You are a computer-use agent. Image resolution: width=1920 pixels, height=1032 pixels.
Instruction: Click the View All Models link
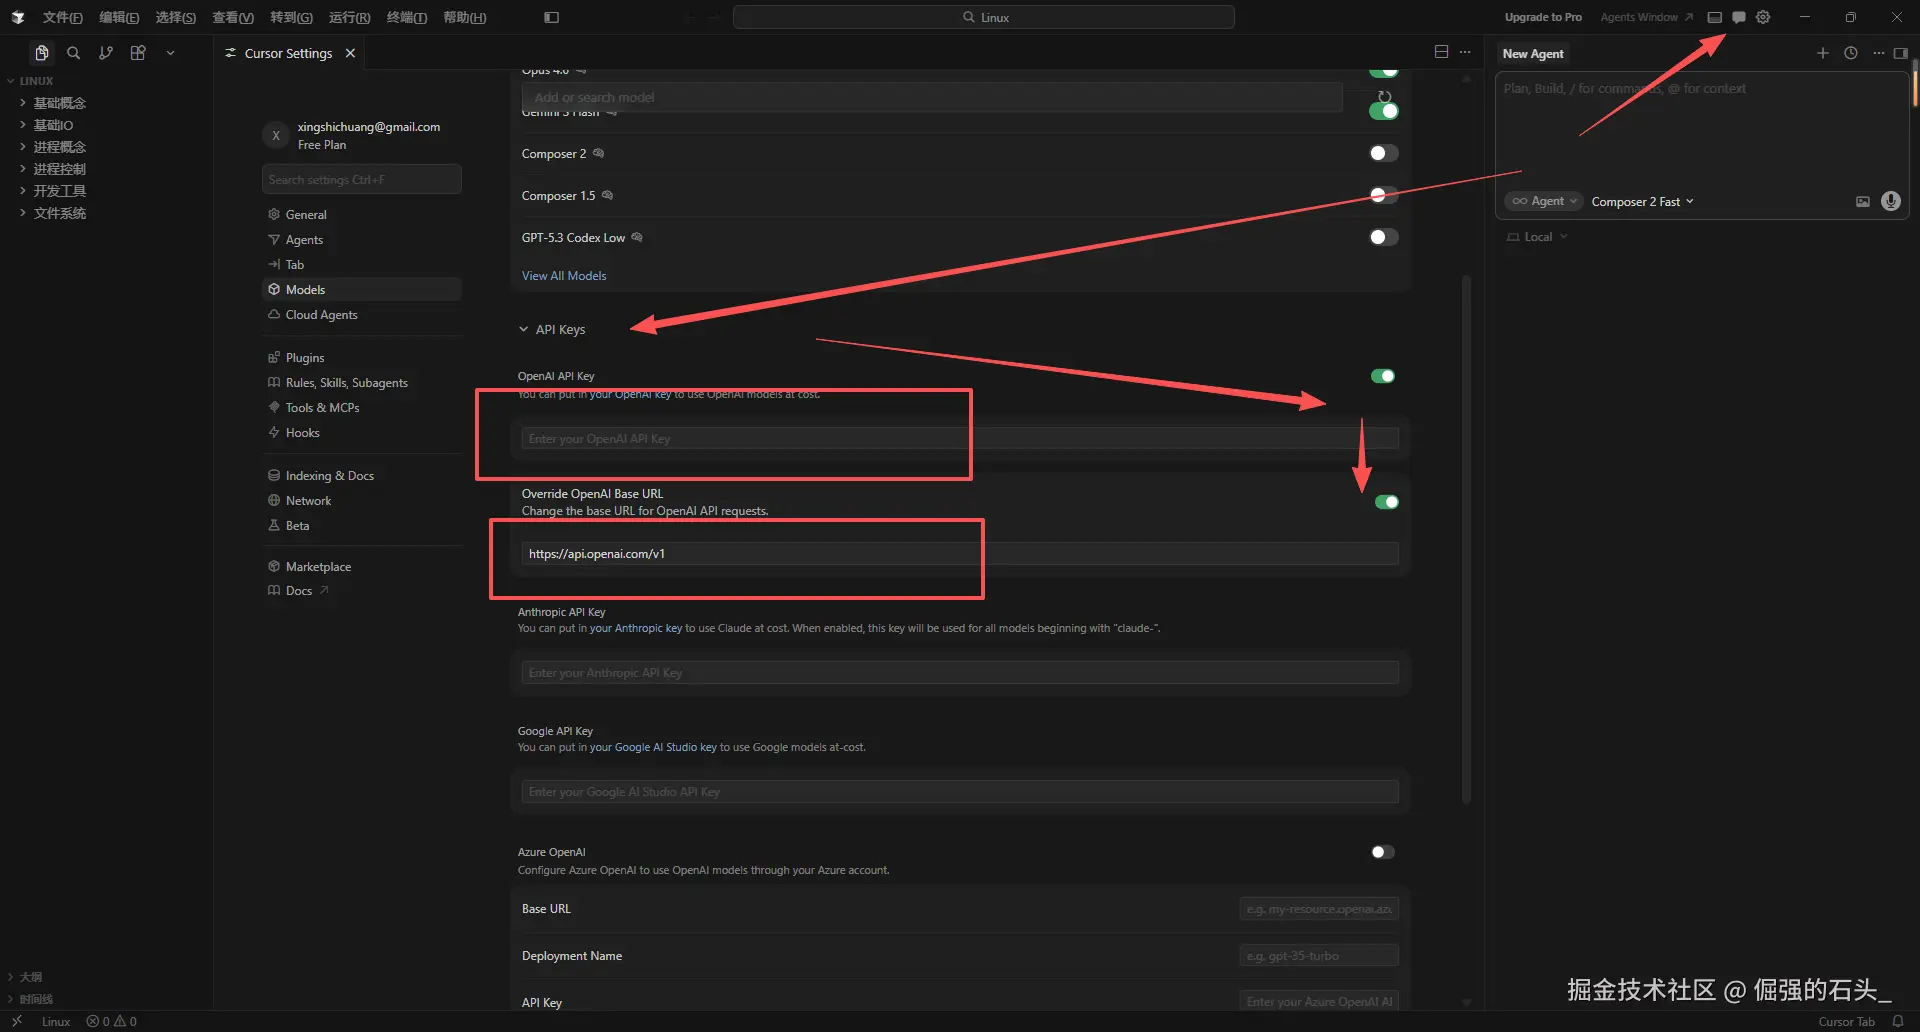[x=564, y=276]
